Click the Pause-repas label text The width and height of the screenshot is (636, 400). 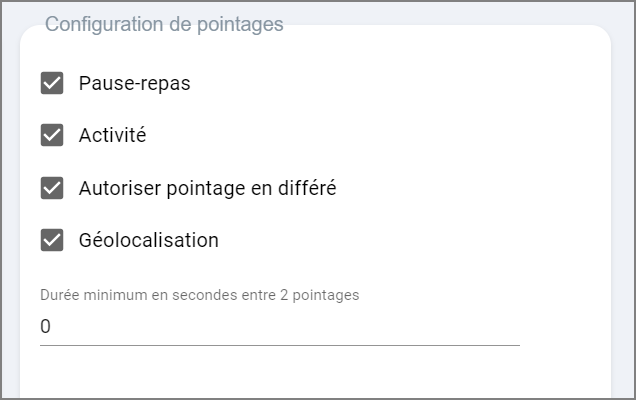[134, 83]
